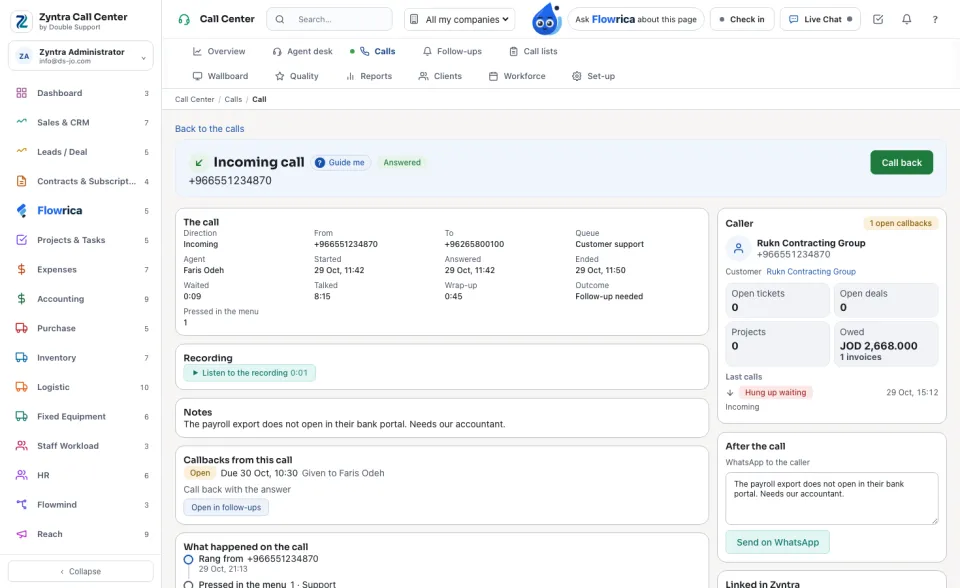Ask Flowrica about this page

tap(636, 19)
